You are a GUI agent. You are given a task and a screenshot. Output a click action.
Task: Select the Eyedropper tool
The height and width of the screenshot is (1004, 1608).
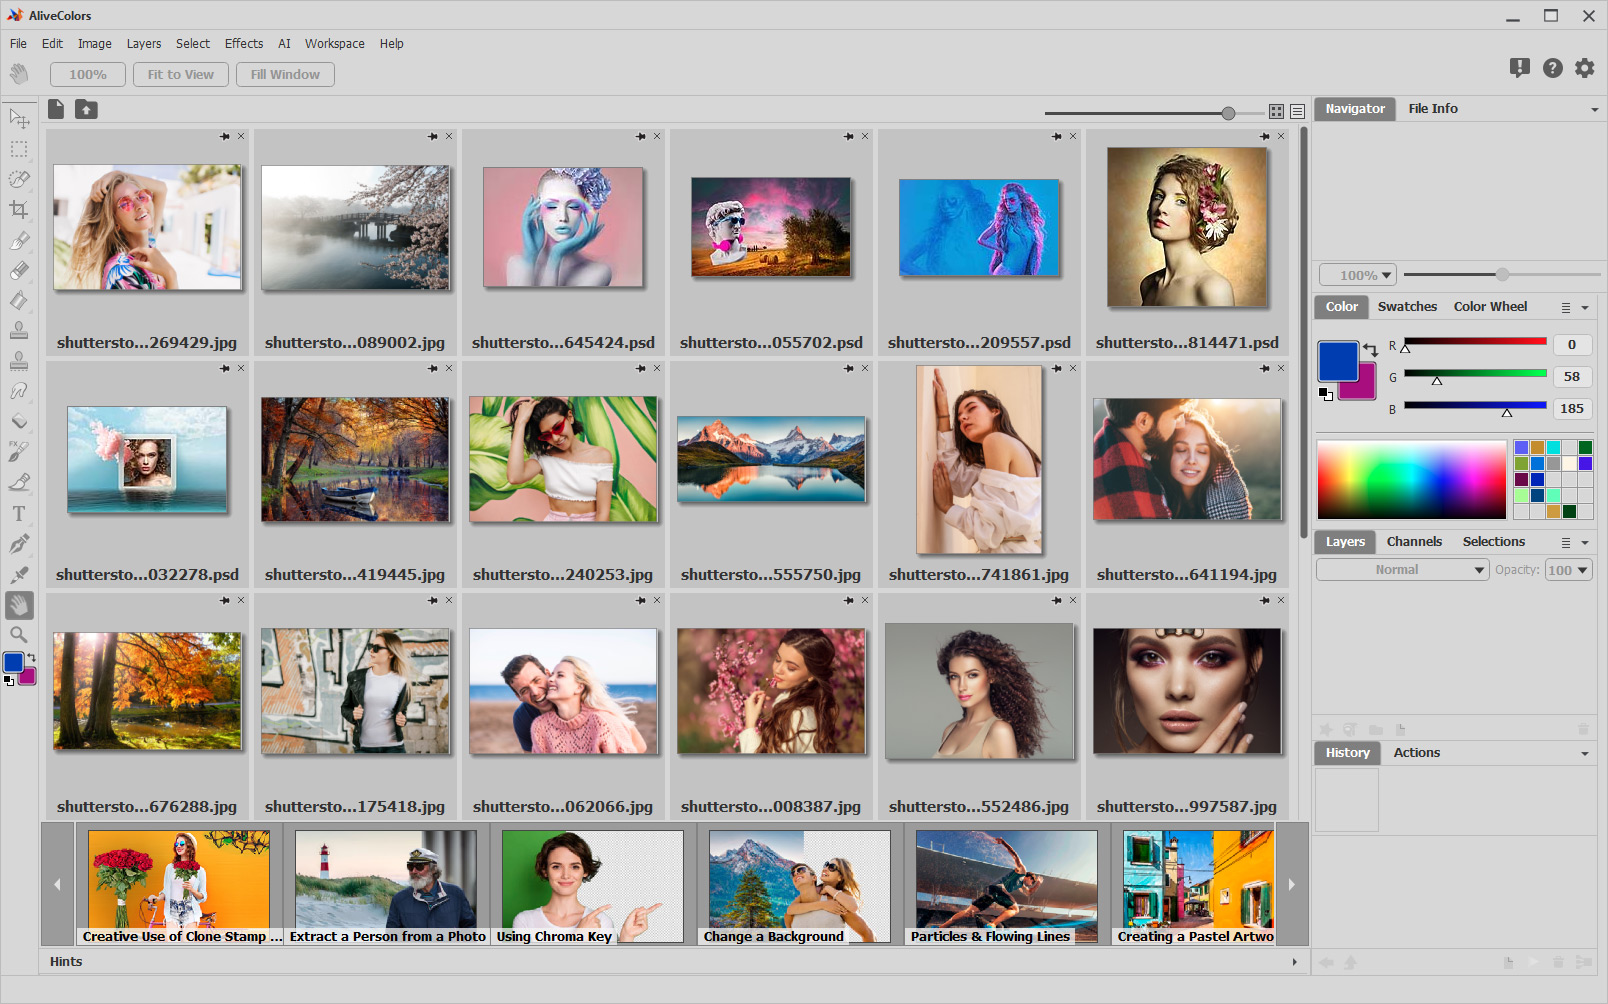point(19,574)
